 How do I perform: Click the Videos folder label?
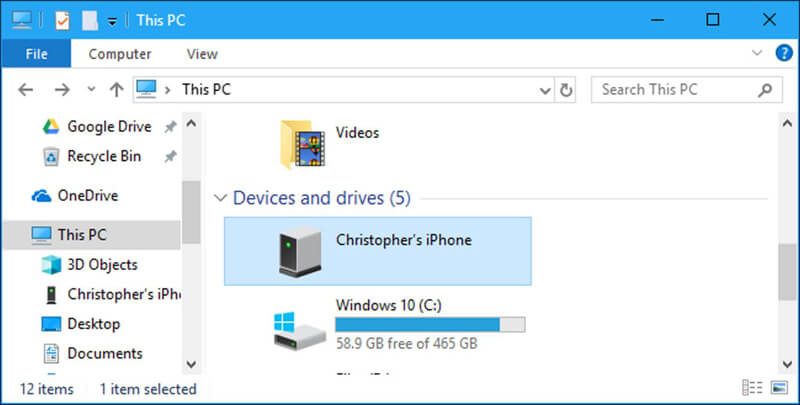tap(357, 133)
